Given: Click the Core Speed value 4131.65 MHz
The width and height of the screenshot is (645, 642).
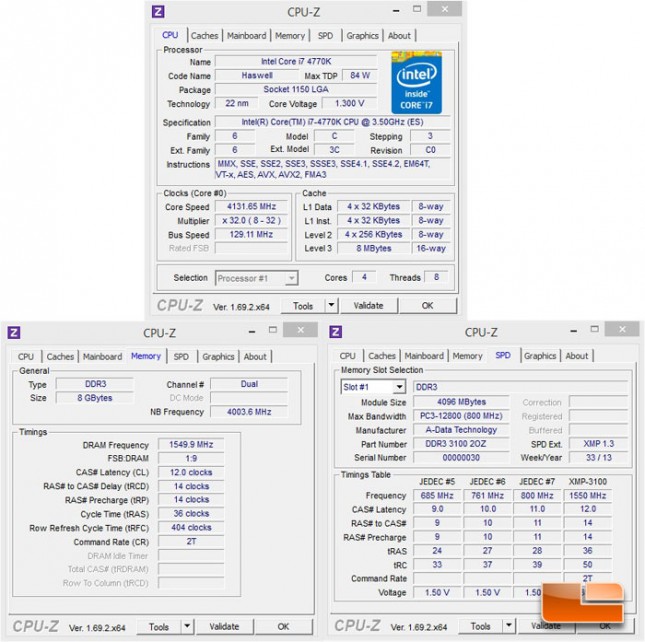Looking at the screenshot, I should [x=251, y=206].
